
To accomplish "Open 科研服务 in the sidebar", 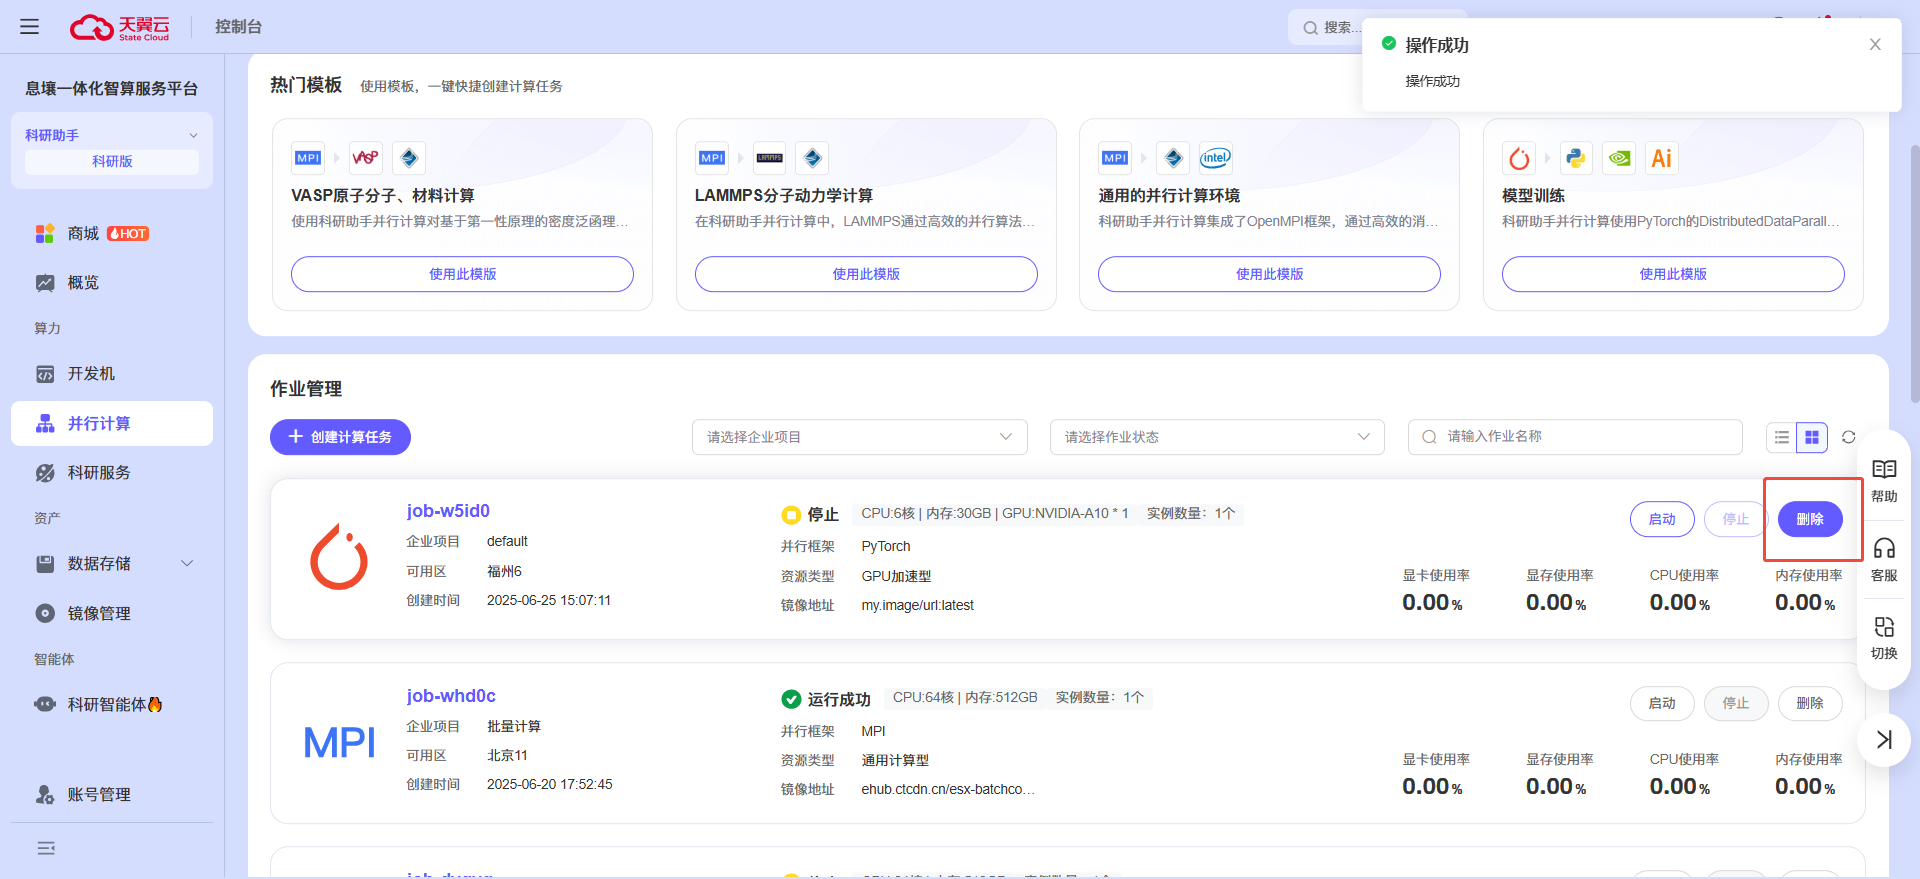I will (x=112, y=472).
